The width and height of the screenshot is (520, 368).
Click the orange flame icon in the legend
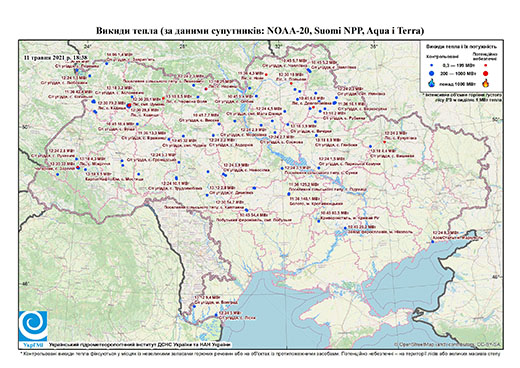click(x=485, y=83)
